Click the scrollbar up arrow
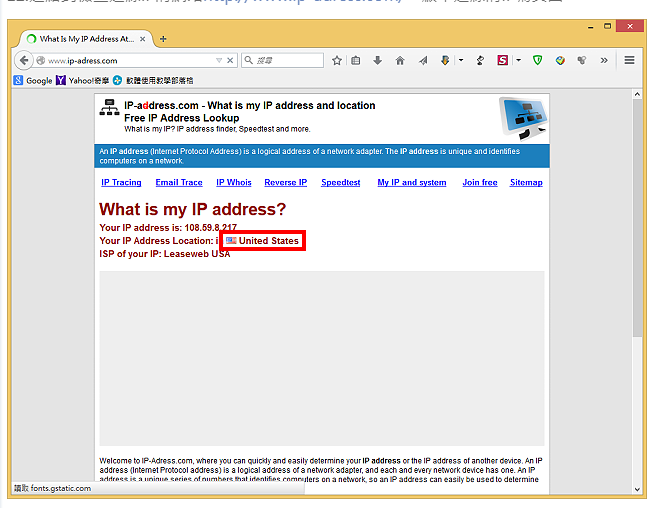 click(x=638, y=94)
